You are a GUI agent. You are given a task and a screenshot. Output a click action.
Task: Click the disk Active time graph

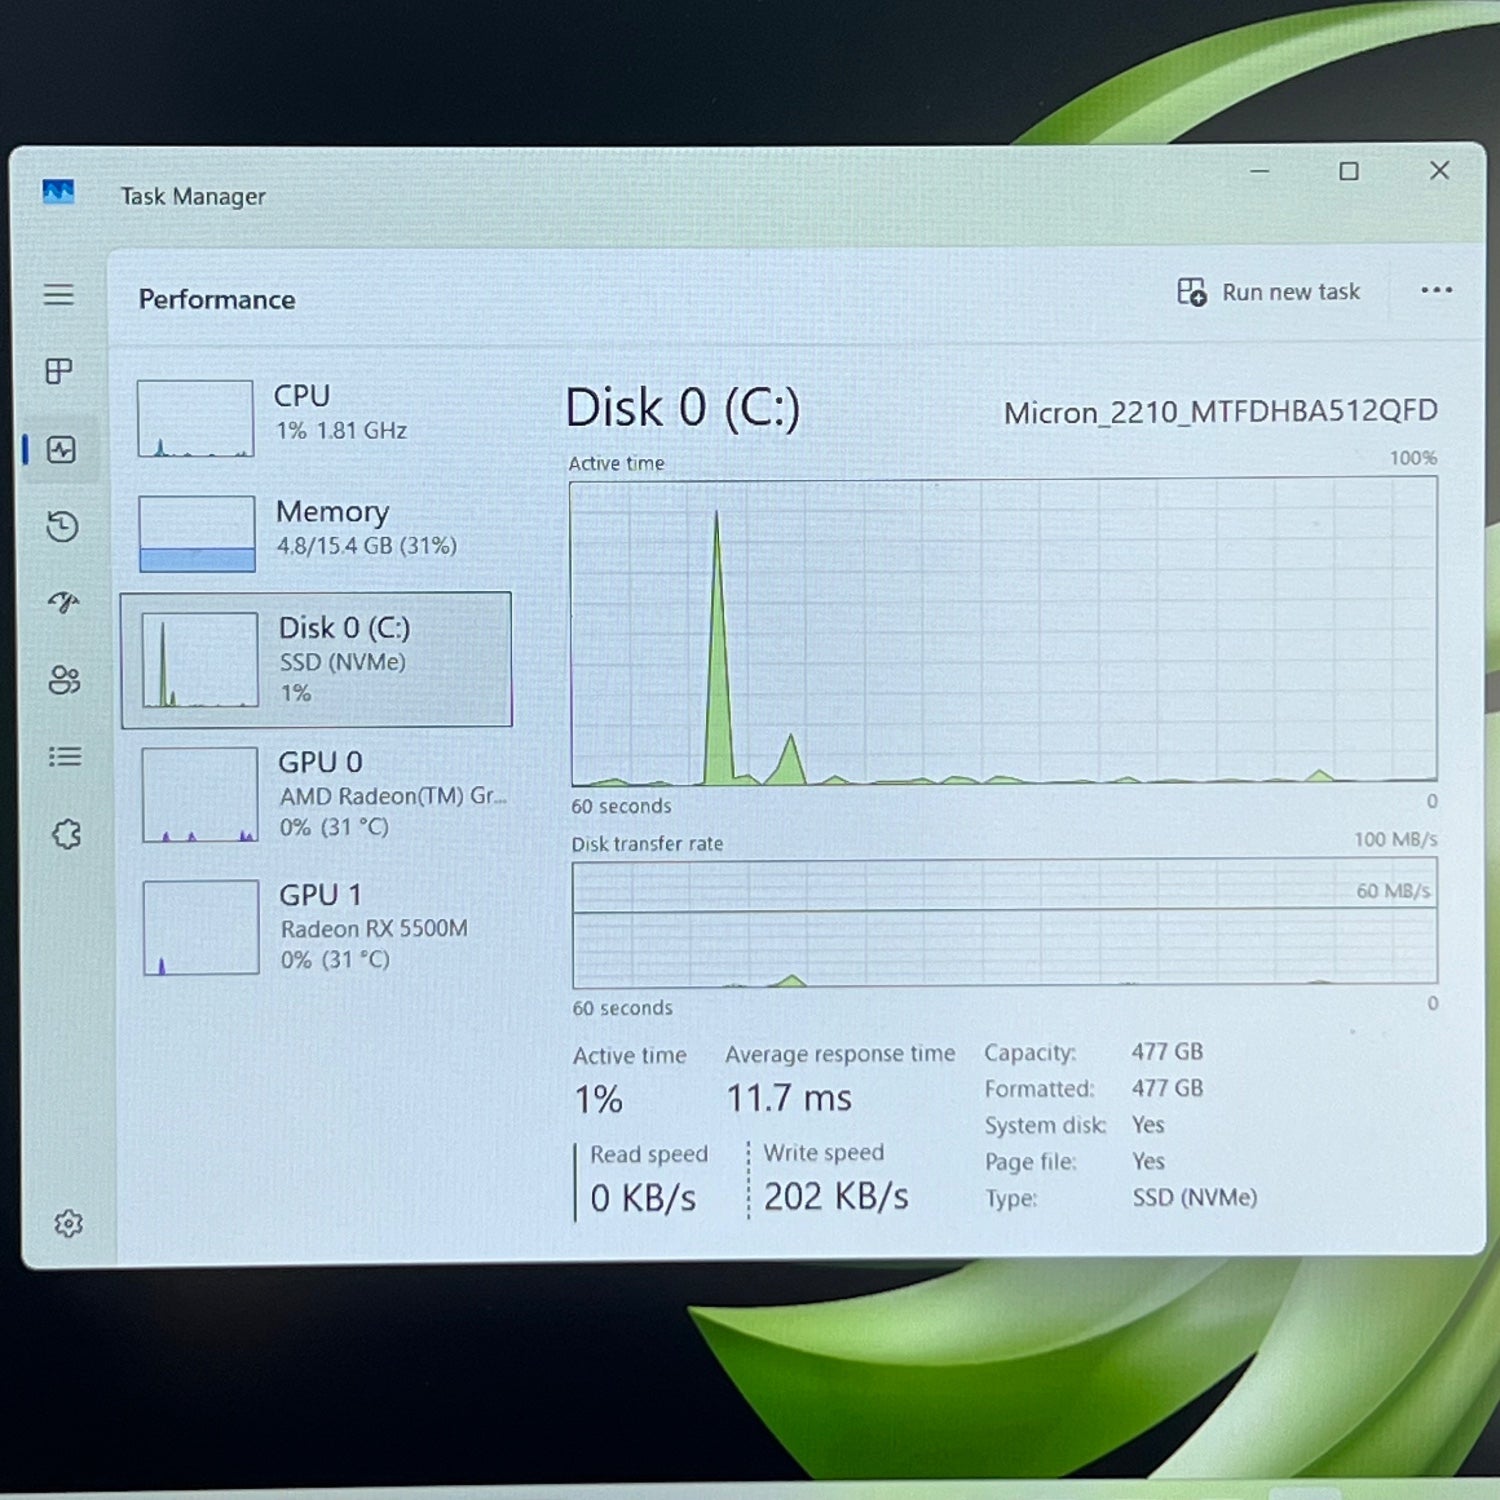1003,631
